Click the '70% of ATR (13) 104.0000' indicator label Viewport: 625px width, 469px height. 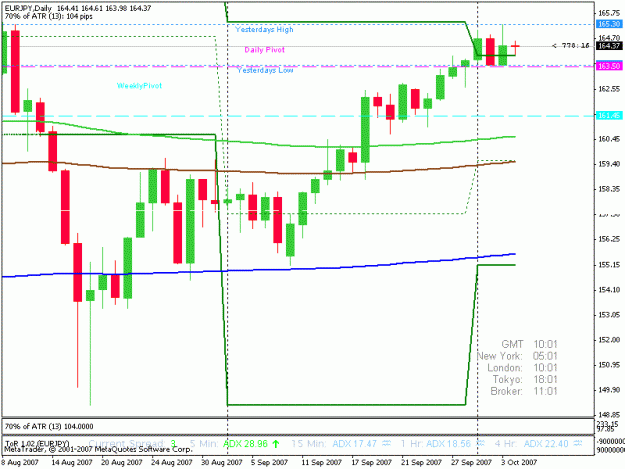49,426
